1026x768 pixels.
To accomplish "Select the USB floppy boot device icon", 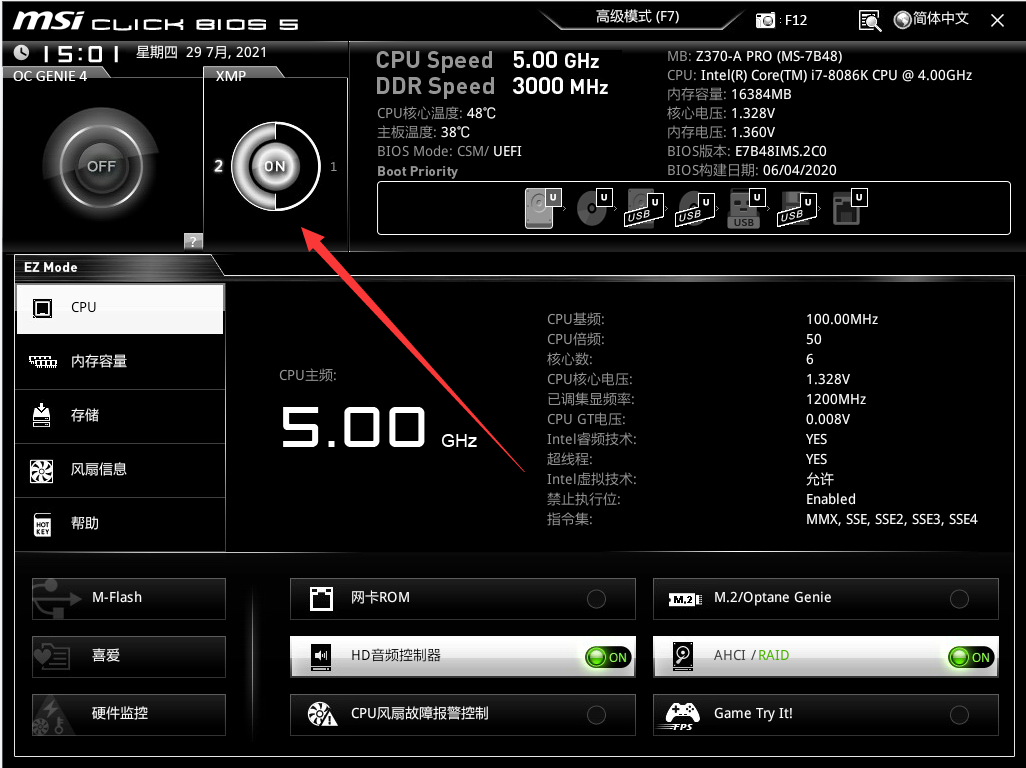I will coord(797,208).
